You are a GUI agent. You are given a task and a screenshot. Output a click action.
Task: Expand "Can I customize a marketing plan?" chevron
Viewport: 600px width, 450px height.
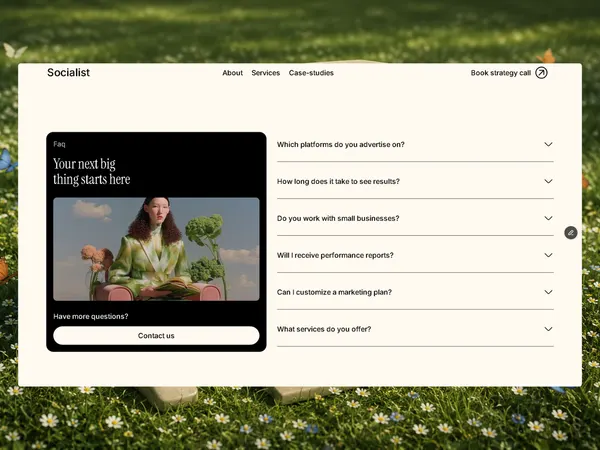pyautogui.click(x=548, y=292)
